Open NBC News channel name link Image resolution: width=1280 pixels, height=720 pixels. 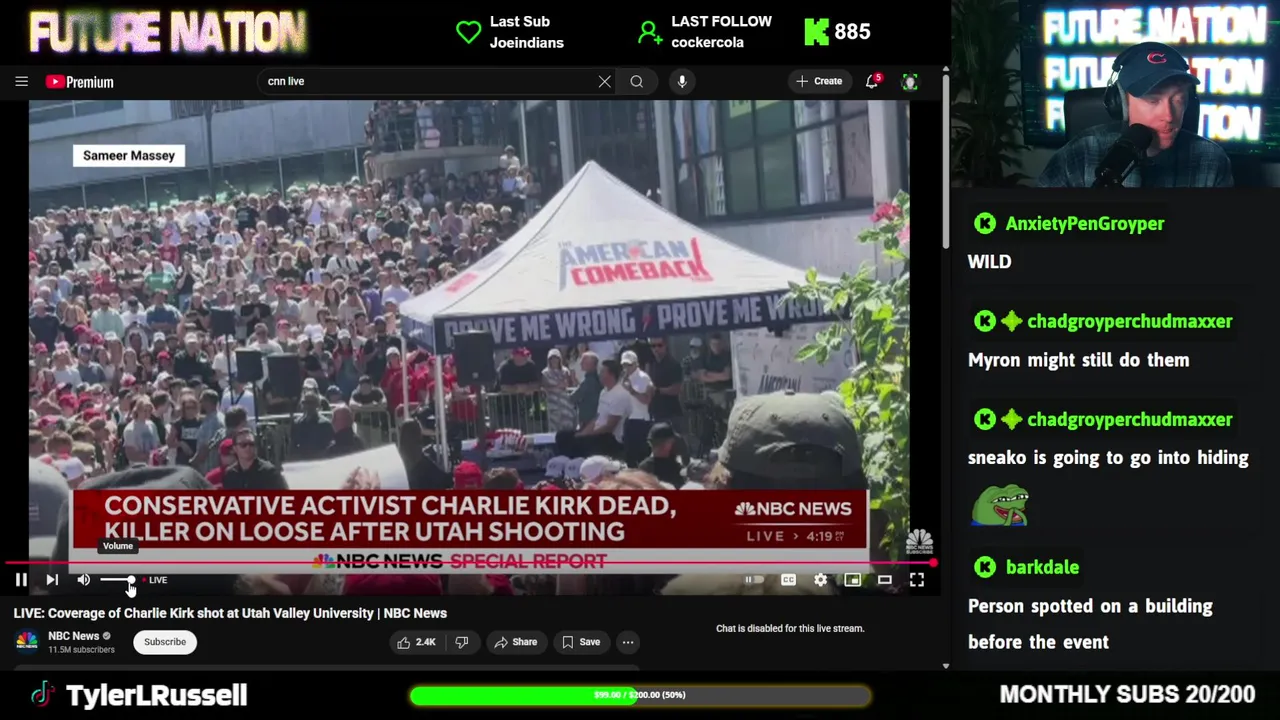pyautogui.click(x=73, y=636)
